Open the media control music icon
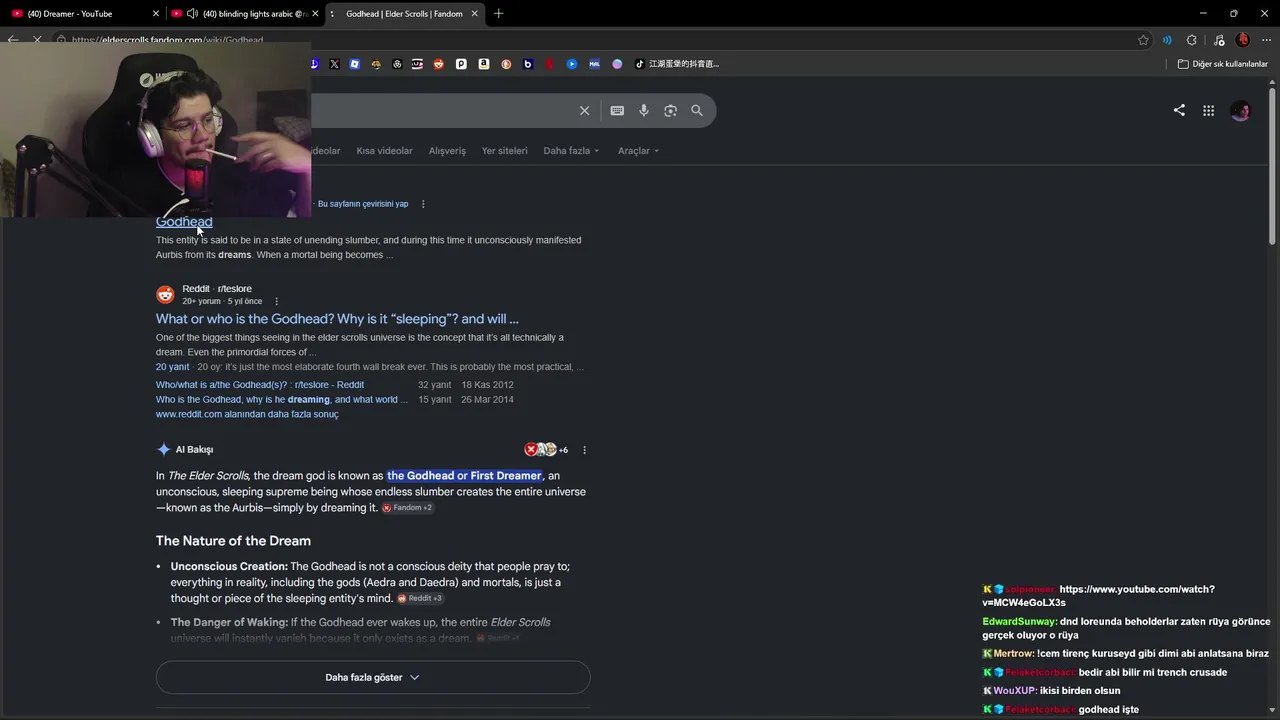 [x=1218, y=40]
